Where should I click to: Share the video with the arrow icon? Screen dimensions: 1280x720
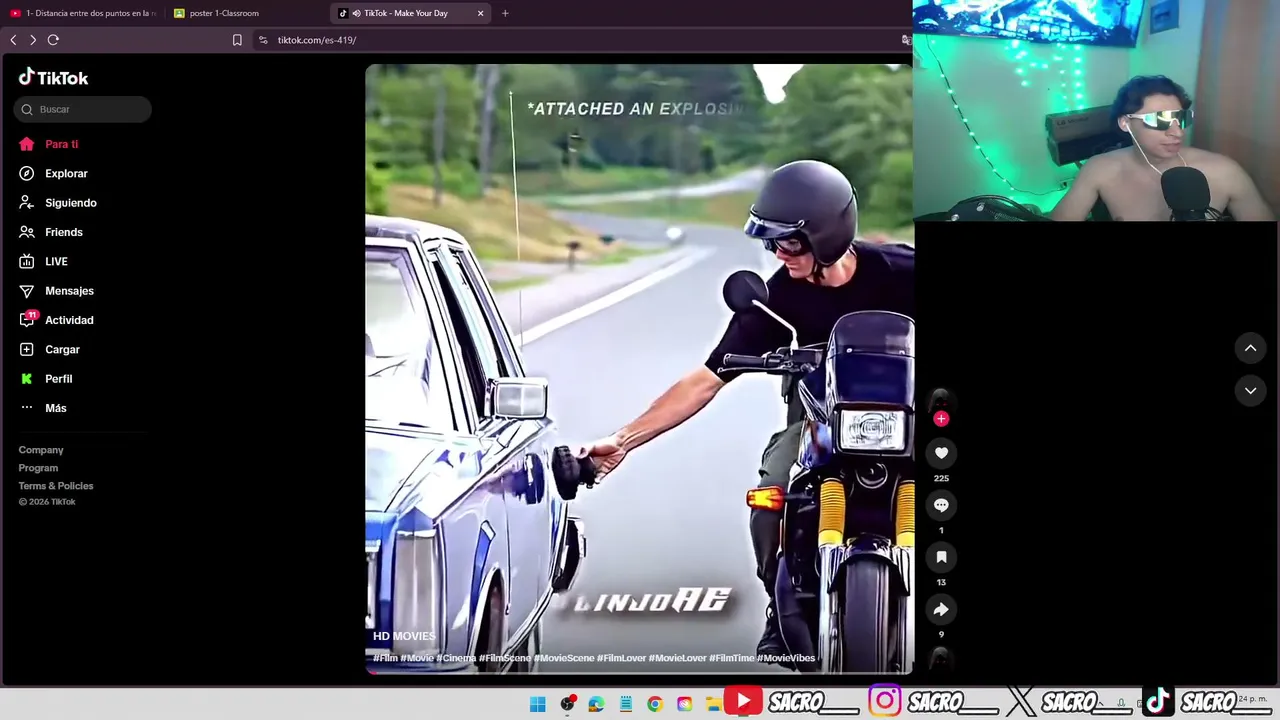[x=941, y=609]
